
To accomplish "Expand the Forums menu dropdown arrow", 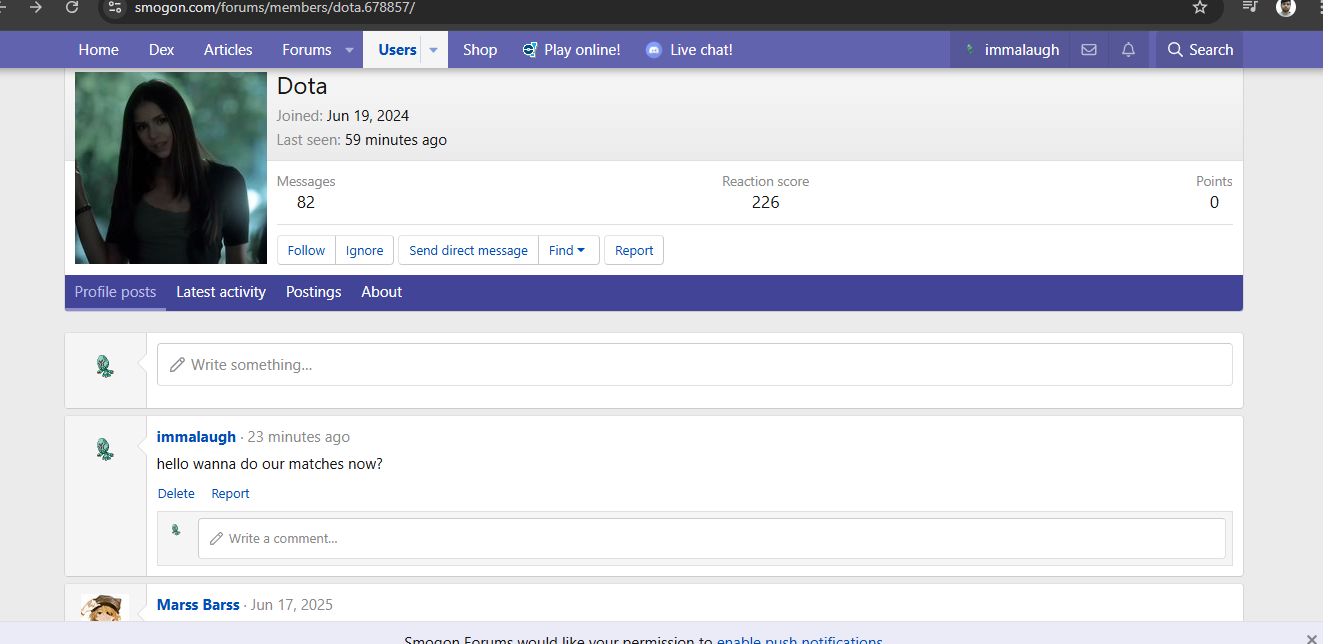I will click(349, 50).
